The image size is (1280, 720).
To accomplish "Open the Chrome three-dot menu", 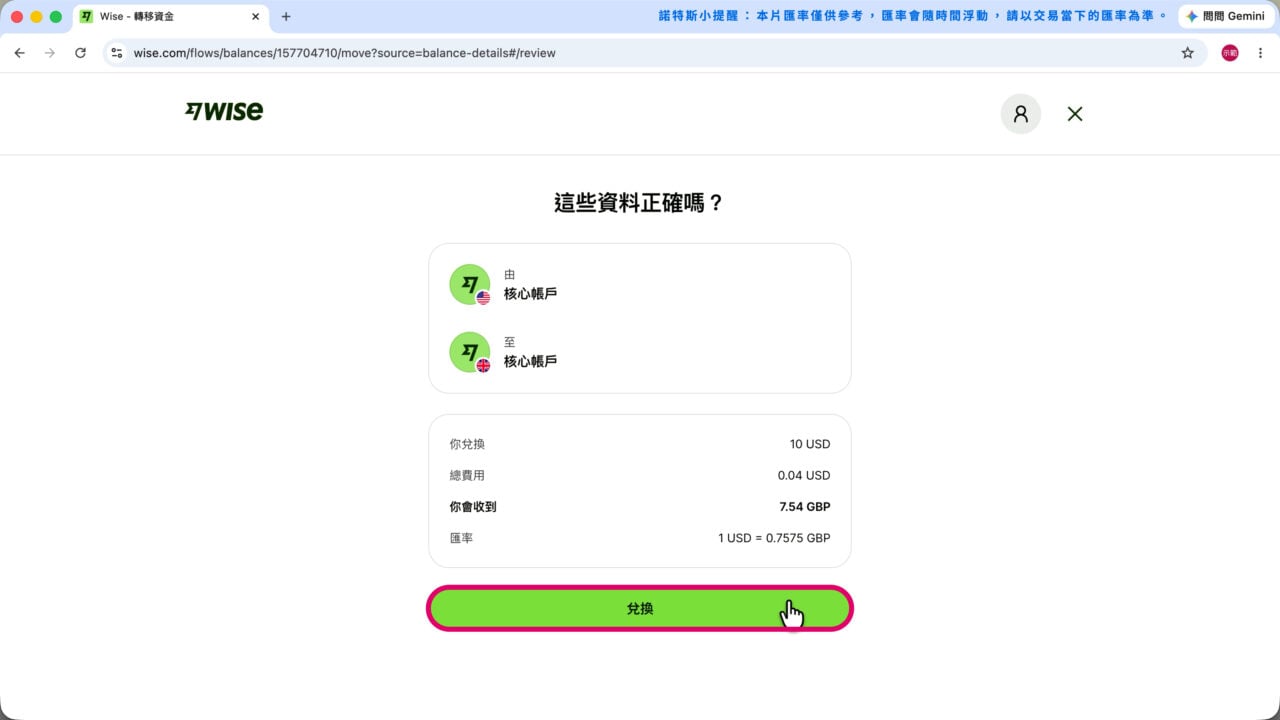I will (x=1260, y=53).
